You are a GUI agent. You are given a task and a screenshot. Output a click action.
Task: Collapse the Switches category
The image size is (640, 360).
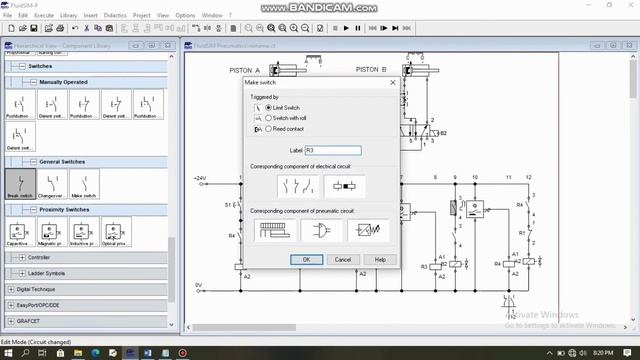(22, 66)
